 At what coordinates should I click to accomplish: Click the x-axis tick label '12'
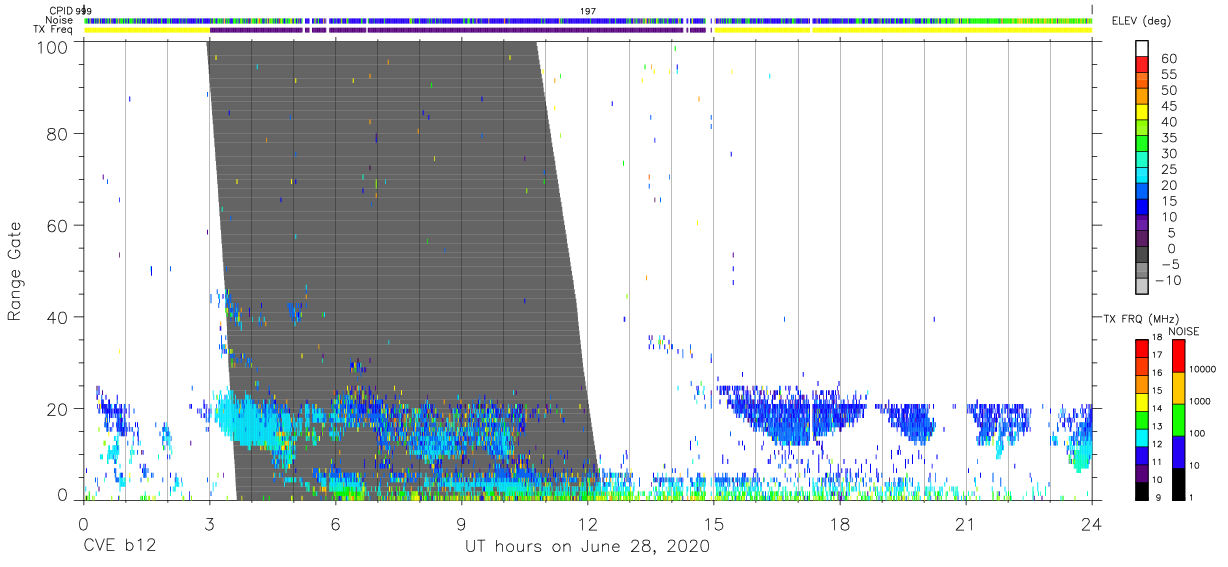[x=587, y=524]
